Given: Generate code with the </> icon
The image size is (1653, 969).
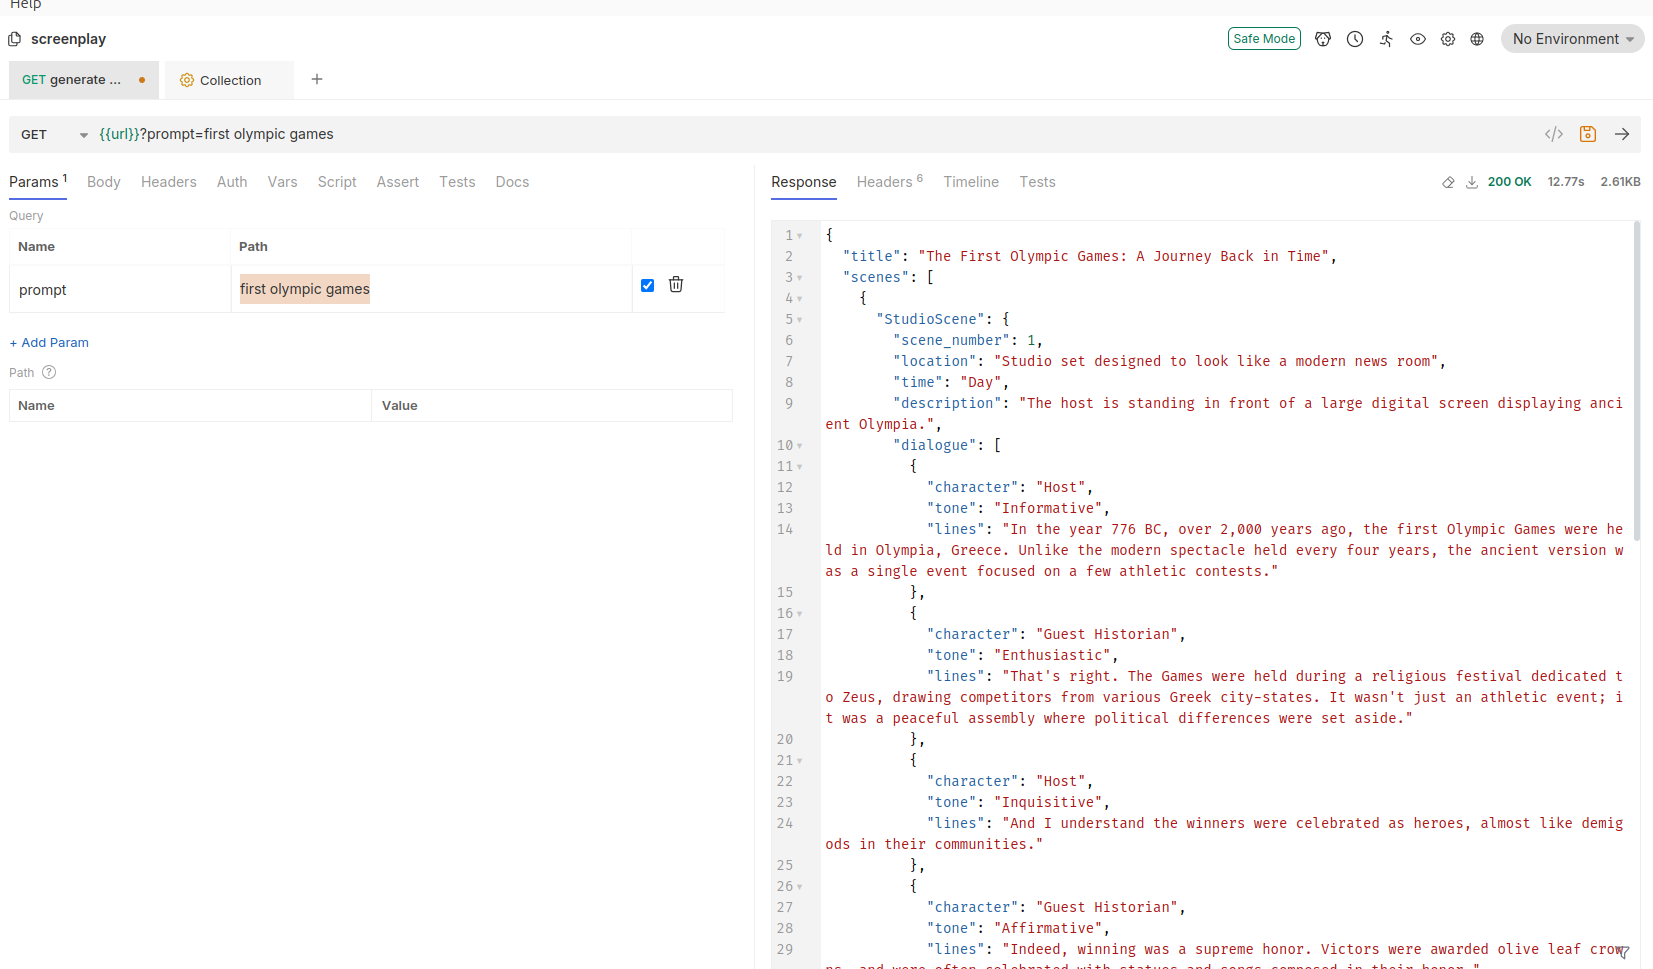Looking at the screenshot, I should click(1554, 134).
